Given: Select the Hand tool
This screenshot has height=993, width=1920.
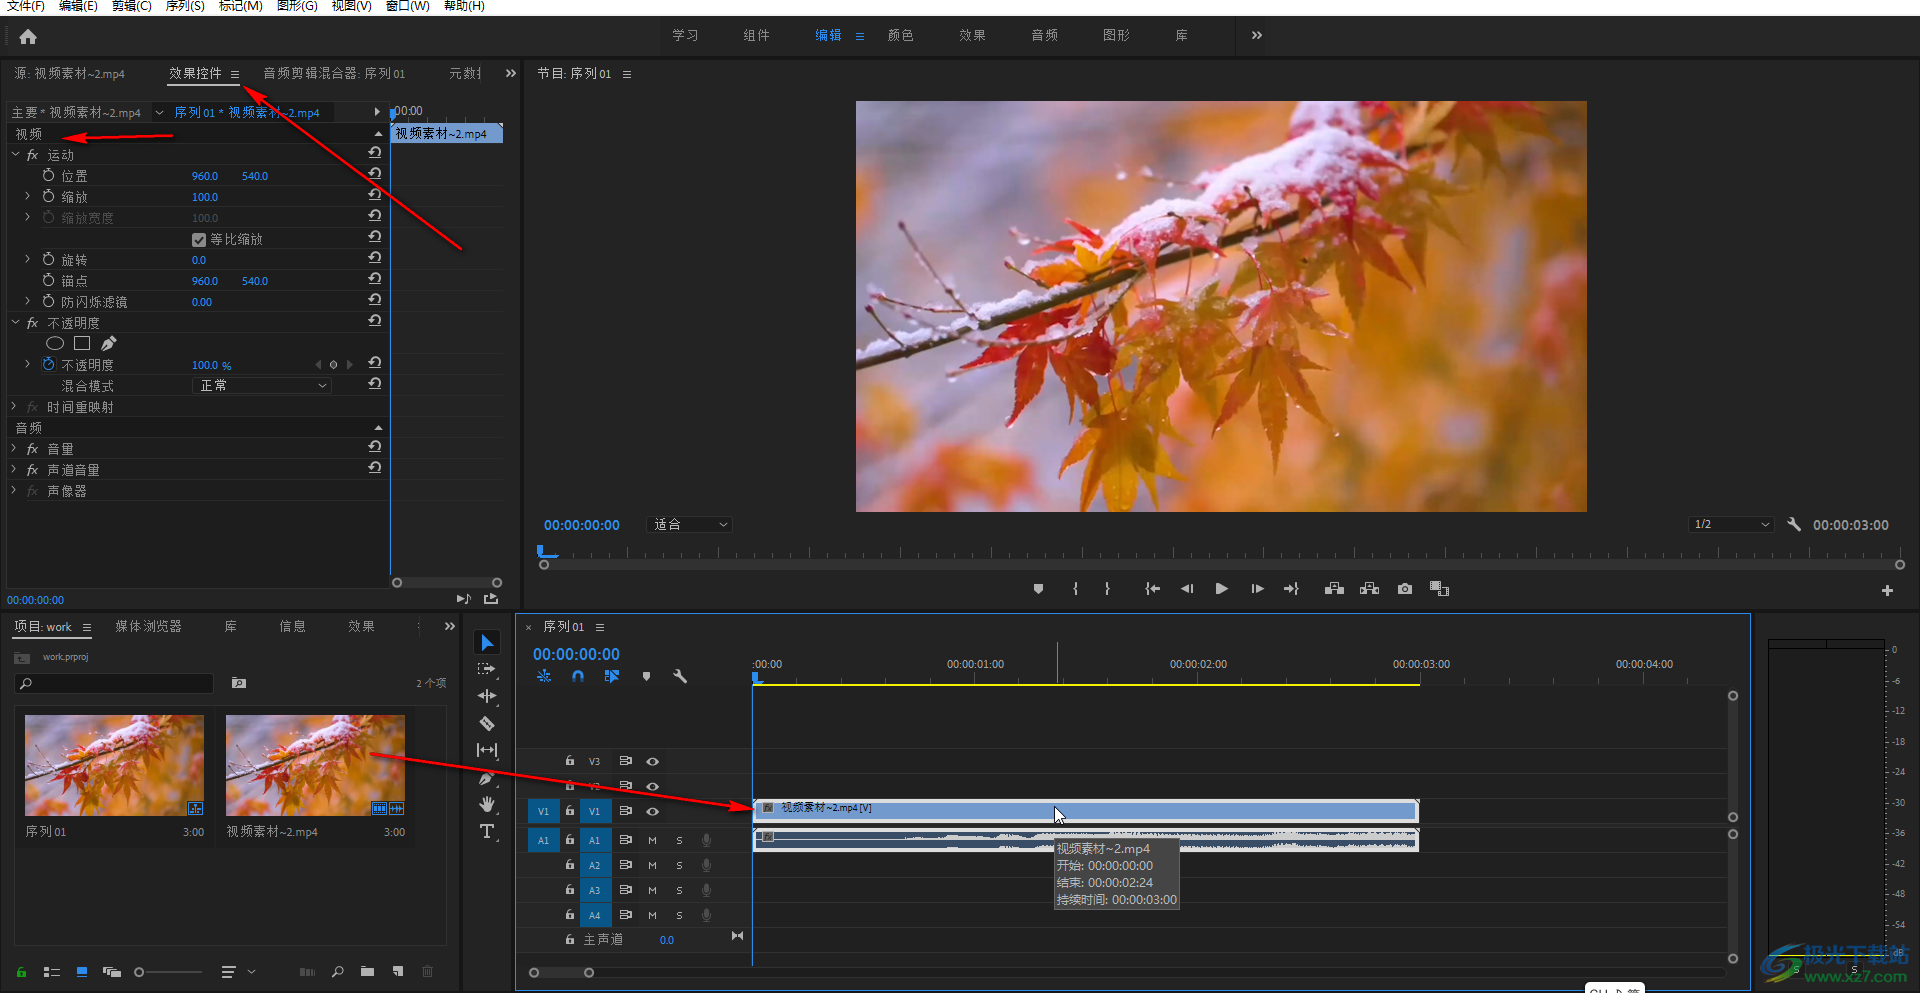Looking at the screenshot, I should [x=487, y=804].
